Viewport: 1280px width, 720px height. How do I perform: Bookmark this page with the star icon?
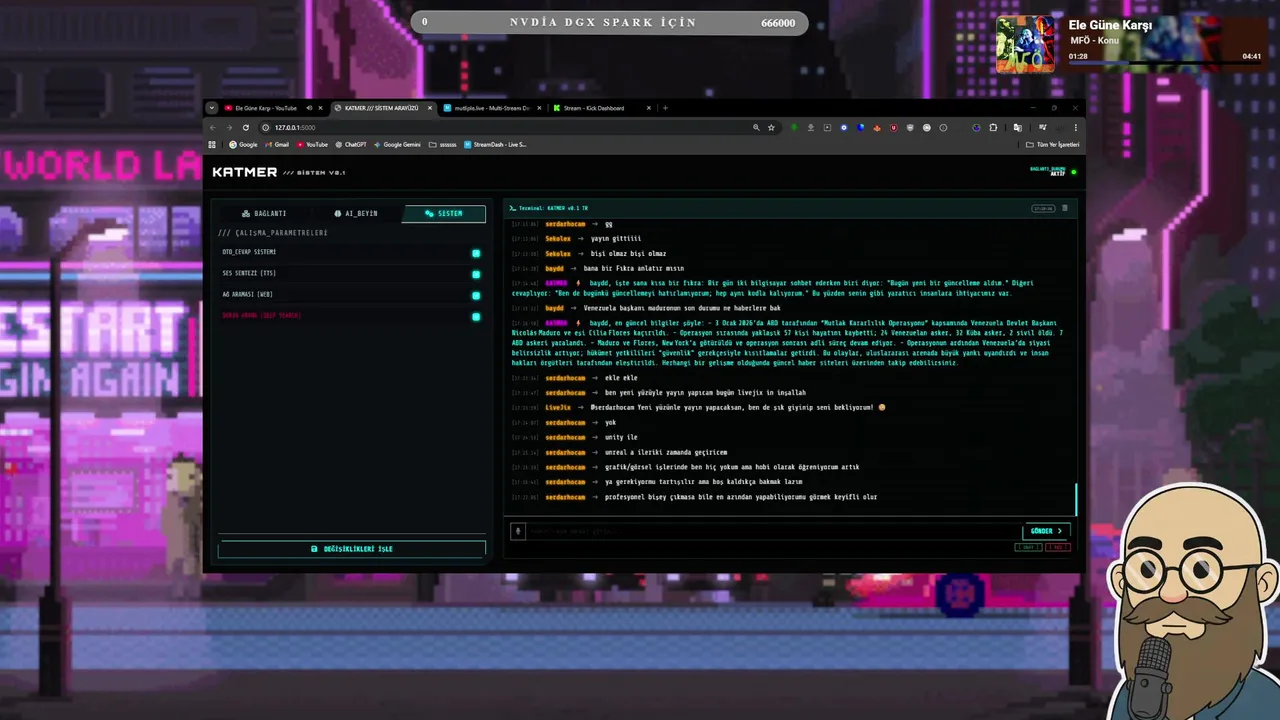[771, 128]
